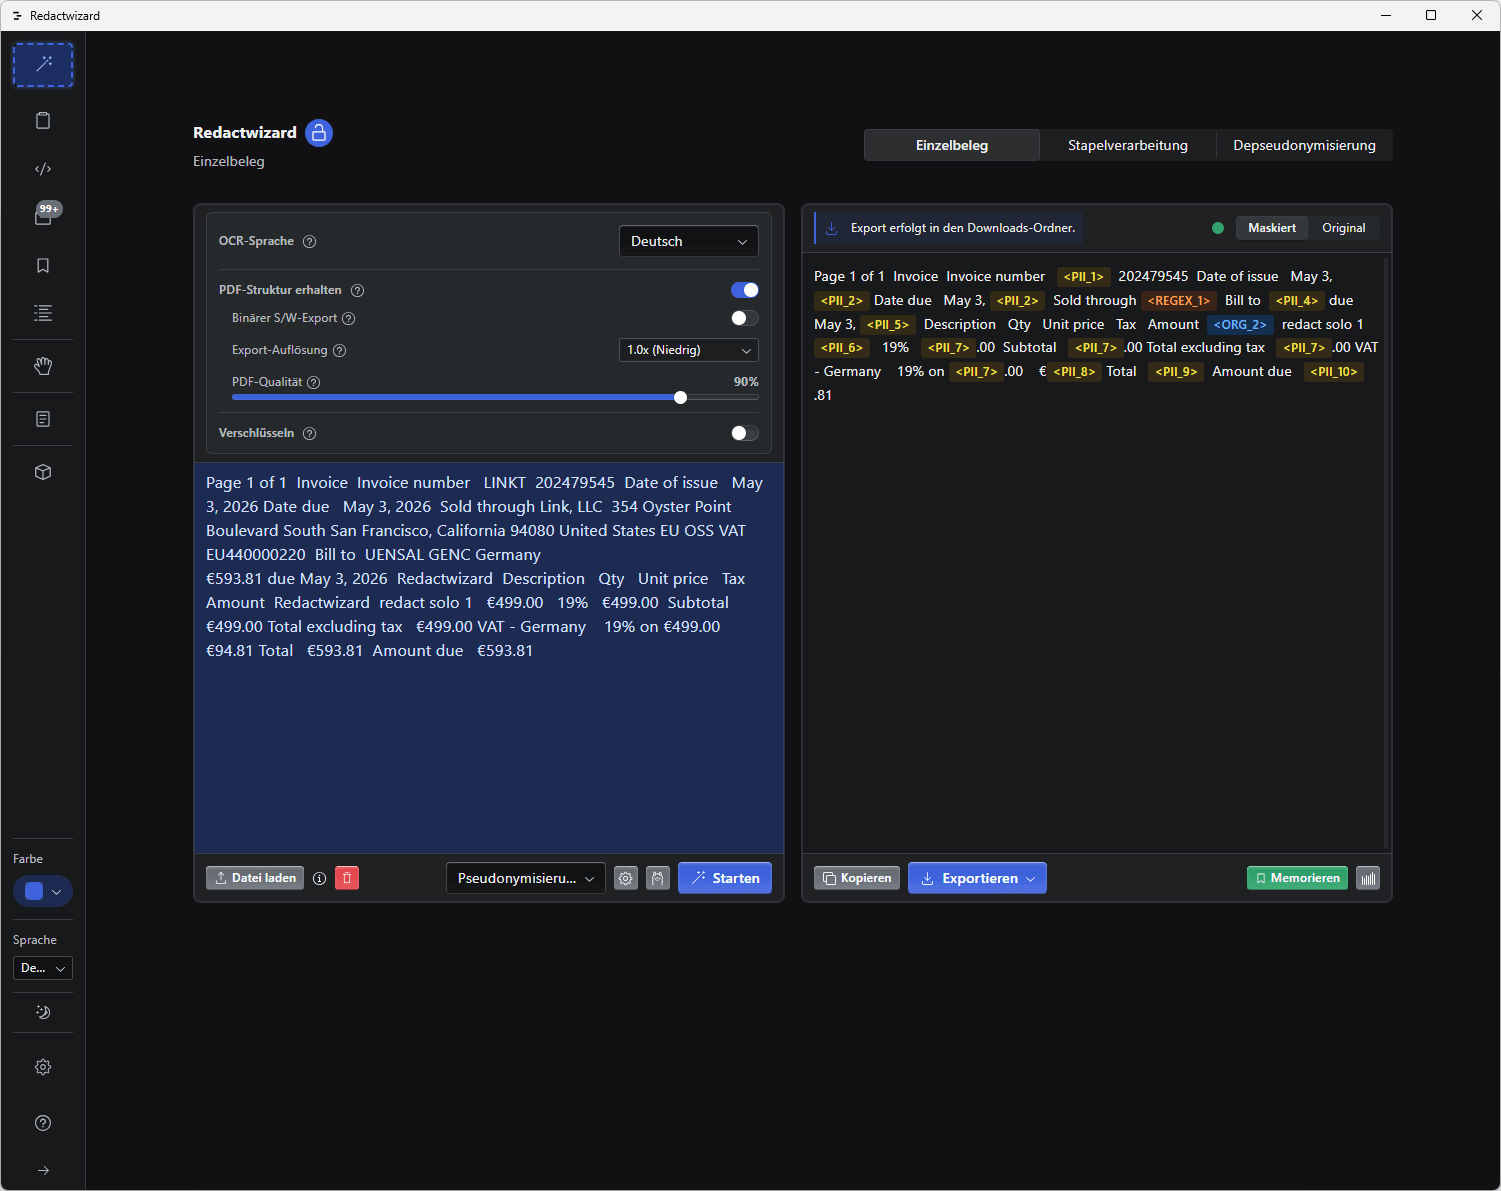
Task: Toggle dark mode with the moon icon
Action: [43, 1012]
